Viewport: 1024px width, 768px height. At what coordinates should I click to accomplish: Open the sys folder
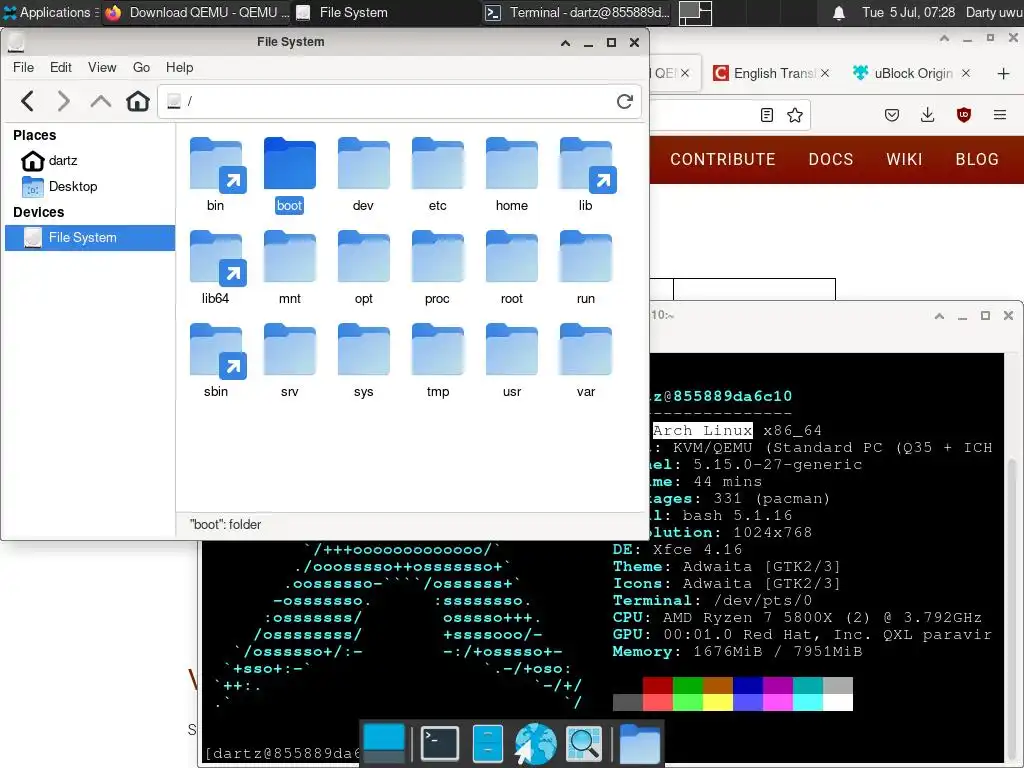(364, 361)
